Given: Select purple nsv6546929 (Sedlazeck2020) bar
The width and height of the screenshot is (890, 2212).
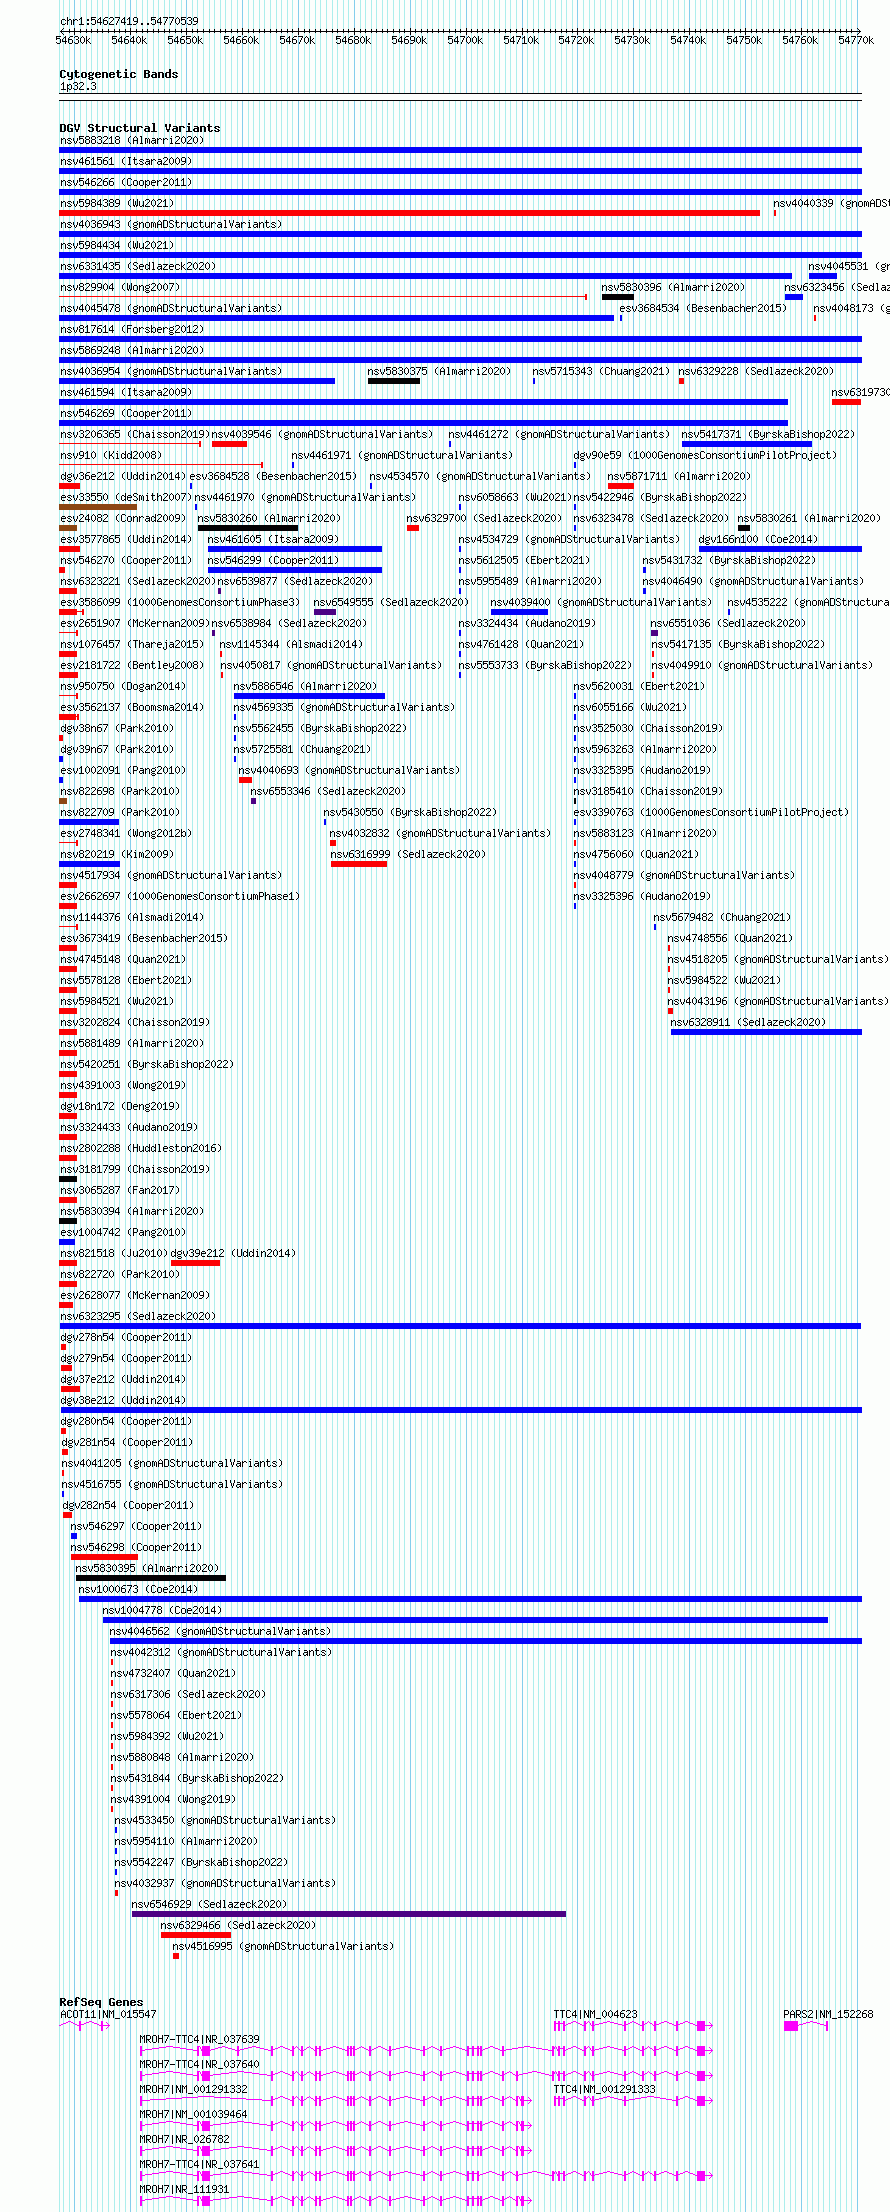Looking at the screenshot, I should click(x=349, y=1914).
